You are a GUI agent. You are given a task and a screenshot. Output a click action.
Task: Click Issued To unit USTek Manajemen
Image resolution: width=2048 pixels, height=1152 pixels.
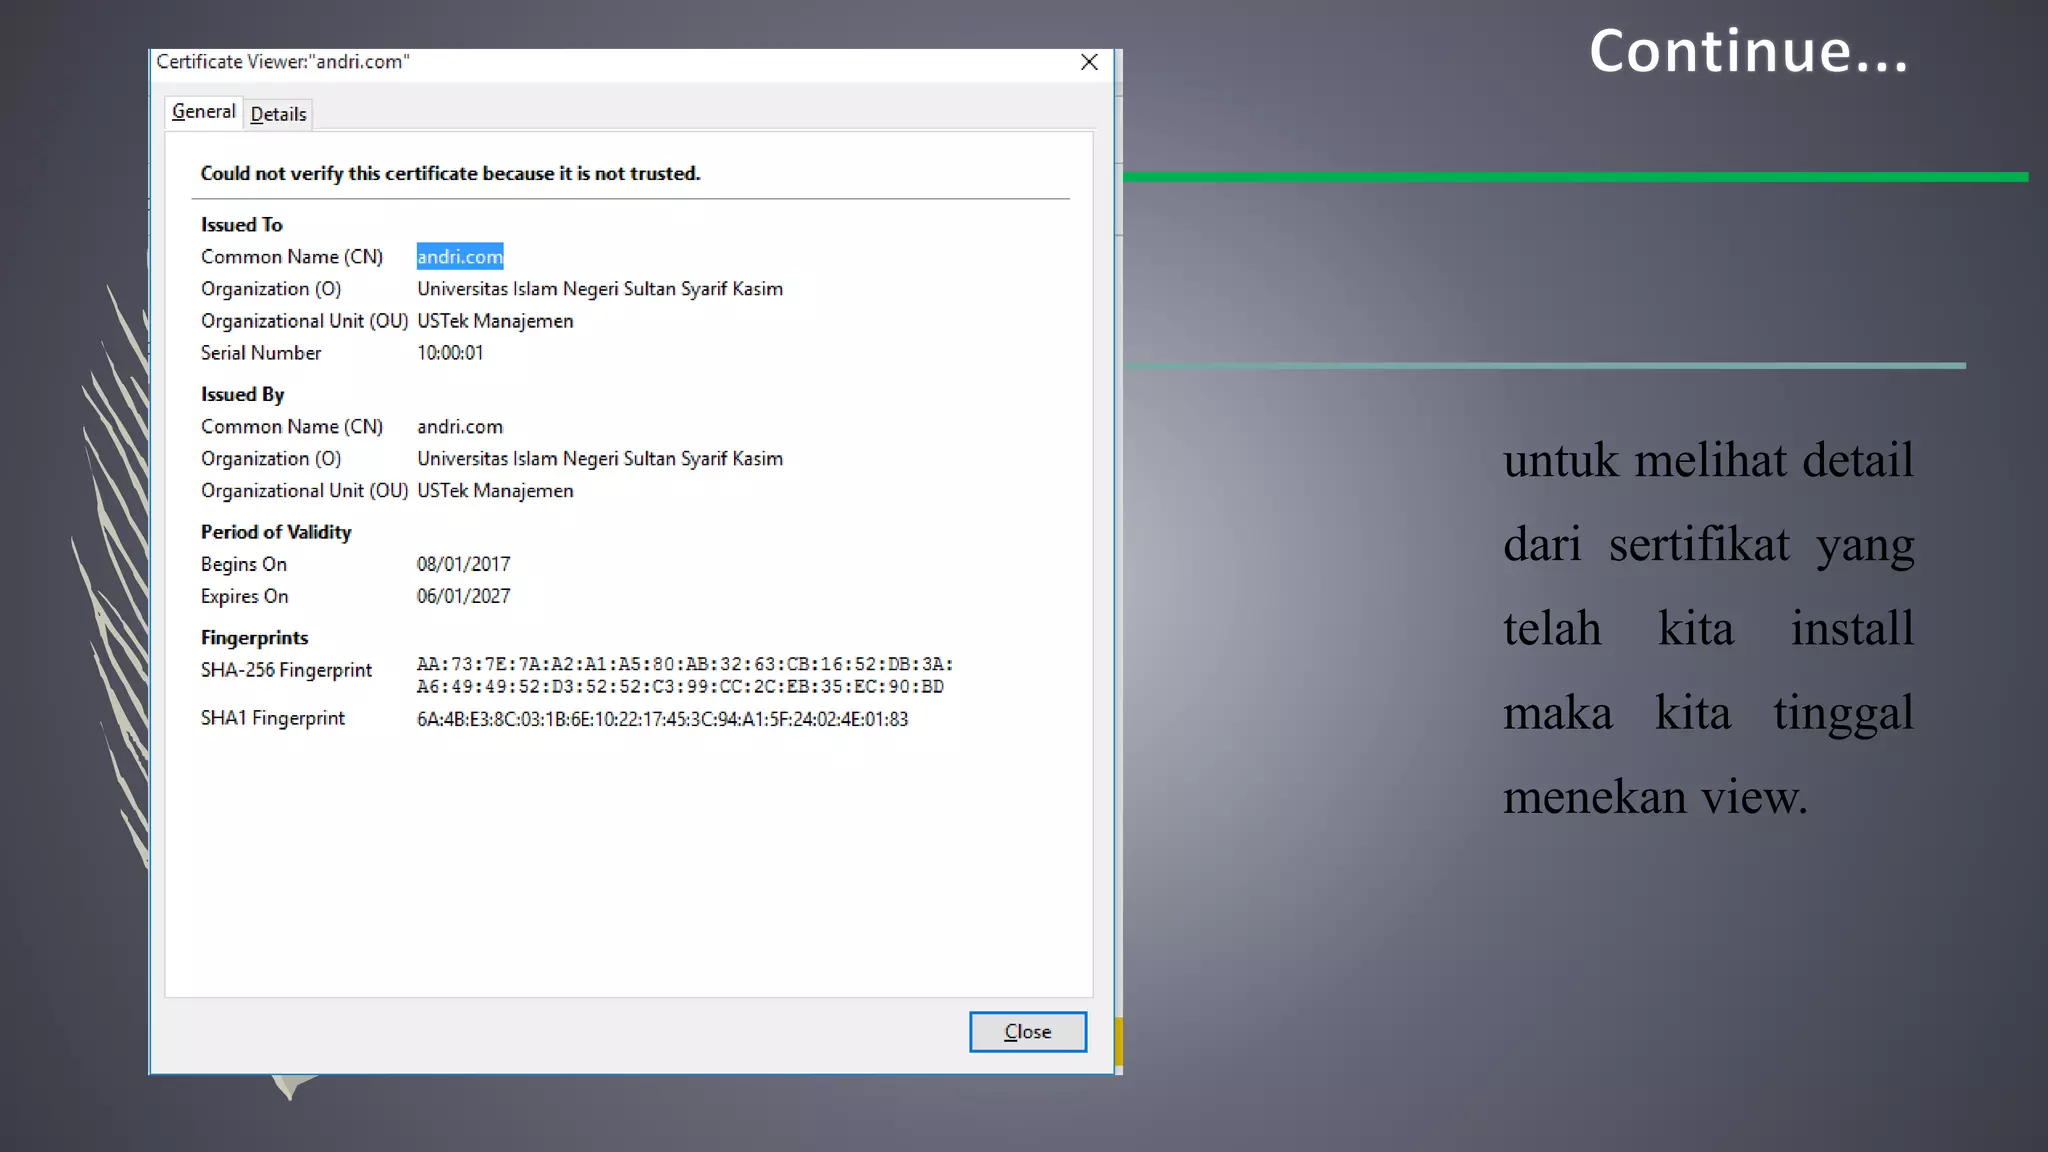(x=495, y=321)
